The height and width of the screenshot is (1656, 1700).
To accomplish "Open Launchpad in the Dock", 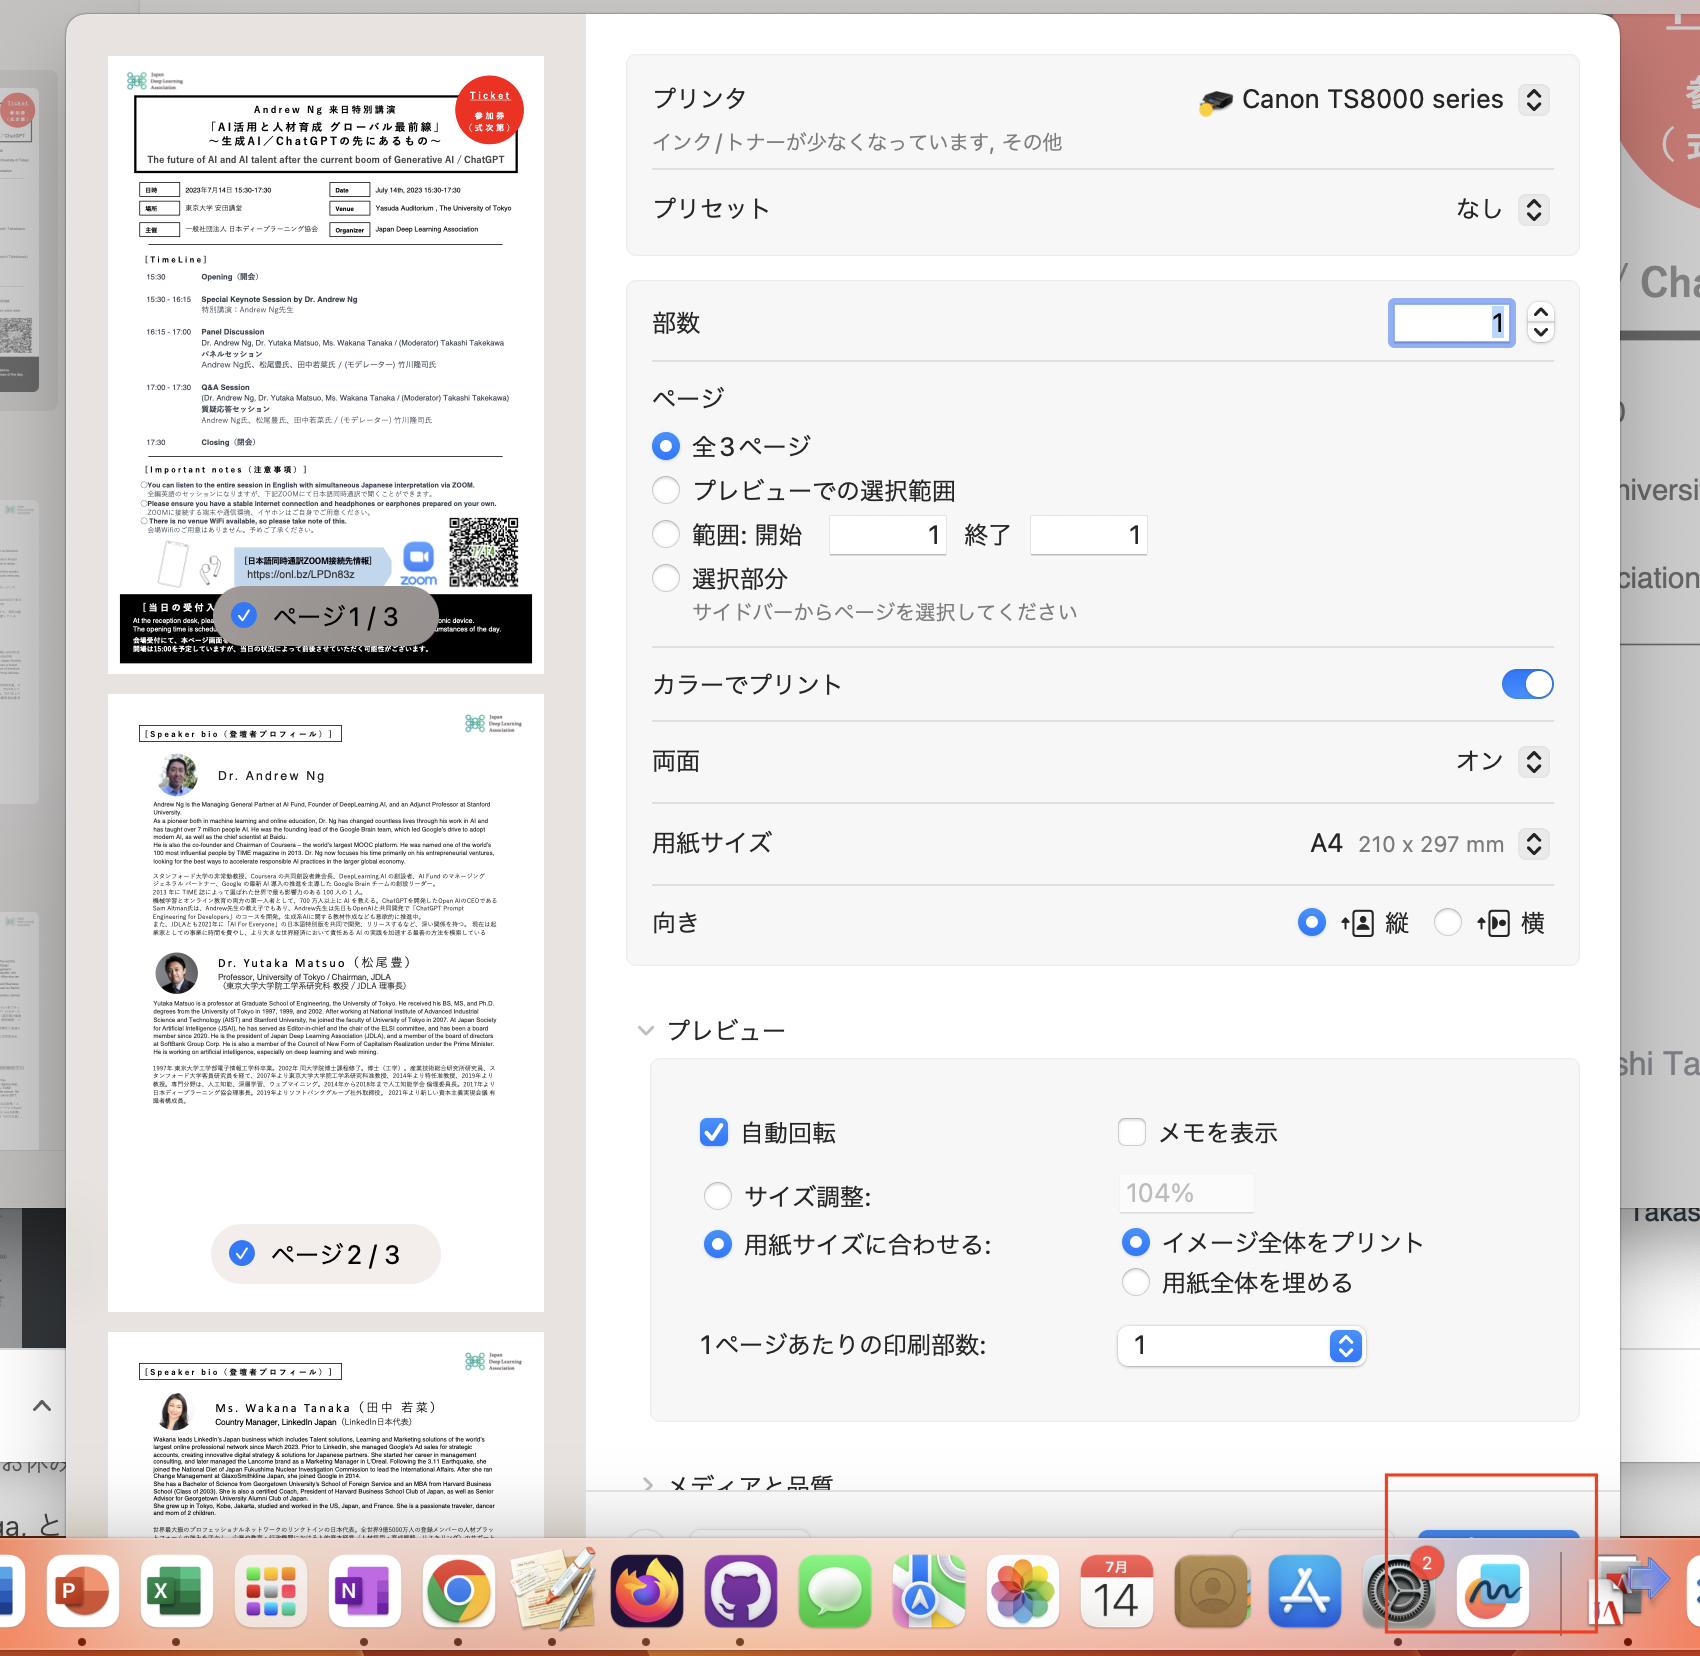I will click(270, 1591).
